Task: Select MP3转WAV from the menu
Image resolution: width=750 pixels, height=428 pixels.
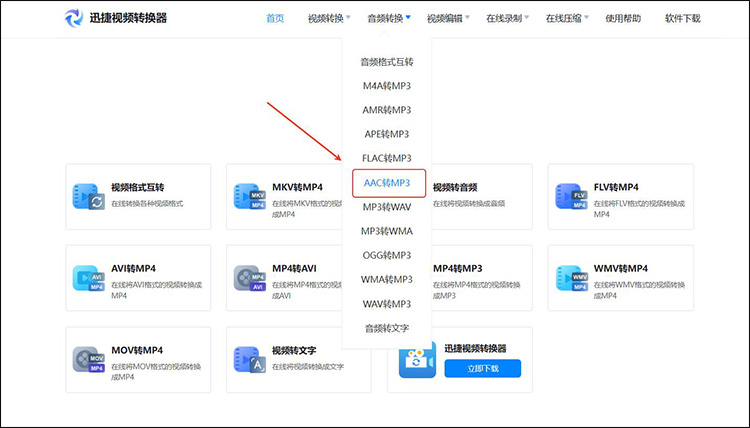Action: [x=386, y=207]
